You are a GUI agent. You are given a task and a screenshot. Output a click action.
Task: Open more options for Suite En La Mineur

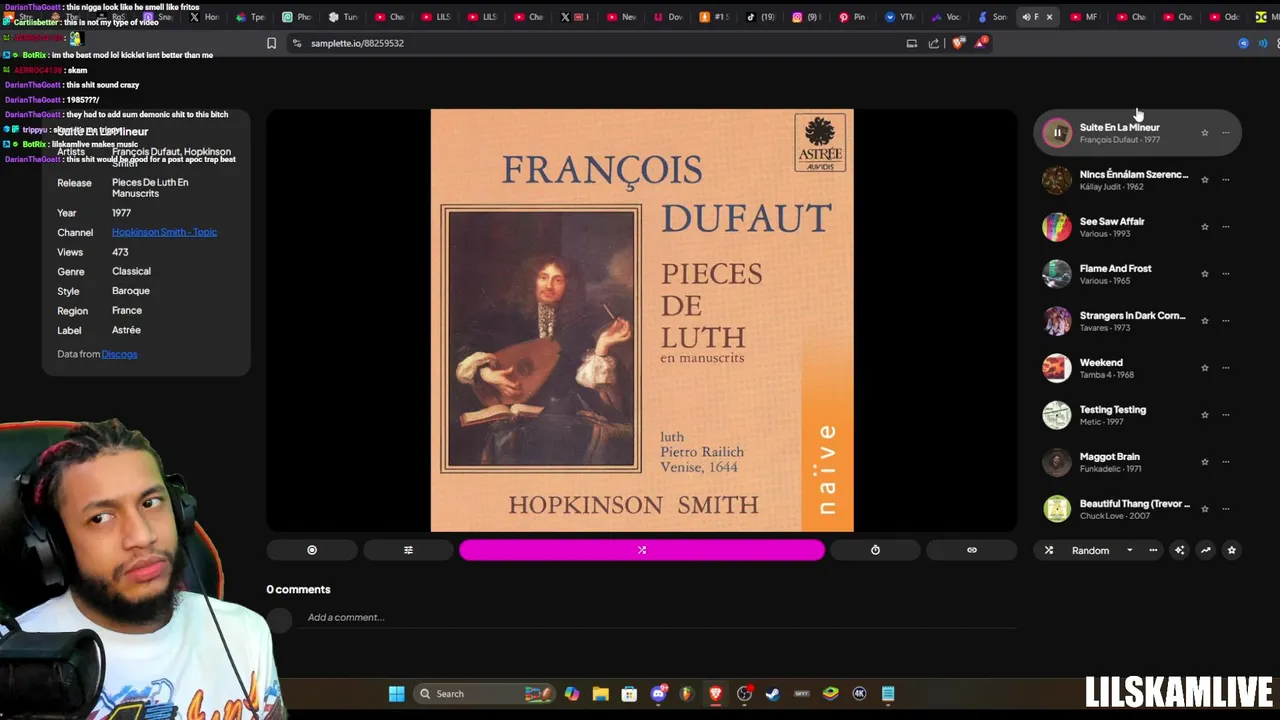coord(1226,133)
